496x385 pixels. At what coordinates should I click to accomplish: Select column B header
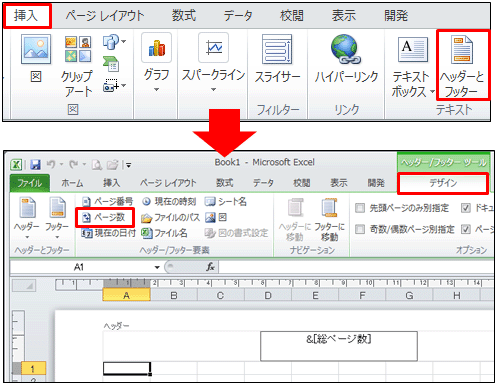click(174, 295)
